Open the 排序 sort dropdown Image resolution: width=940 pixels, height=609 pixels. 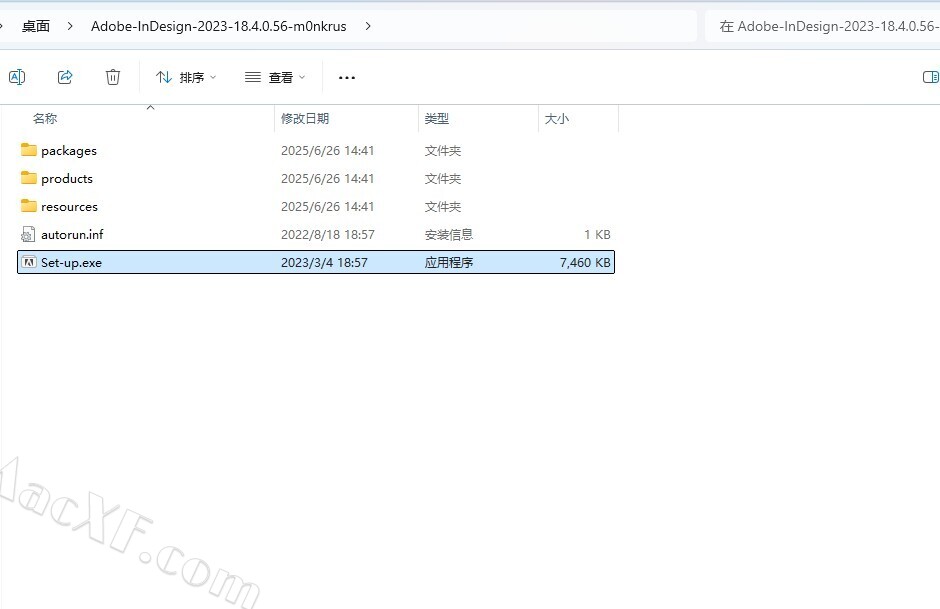(186, 77)
